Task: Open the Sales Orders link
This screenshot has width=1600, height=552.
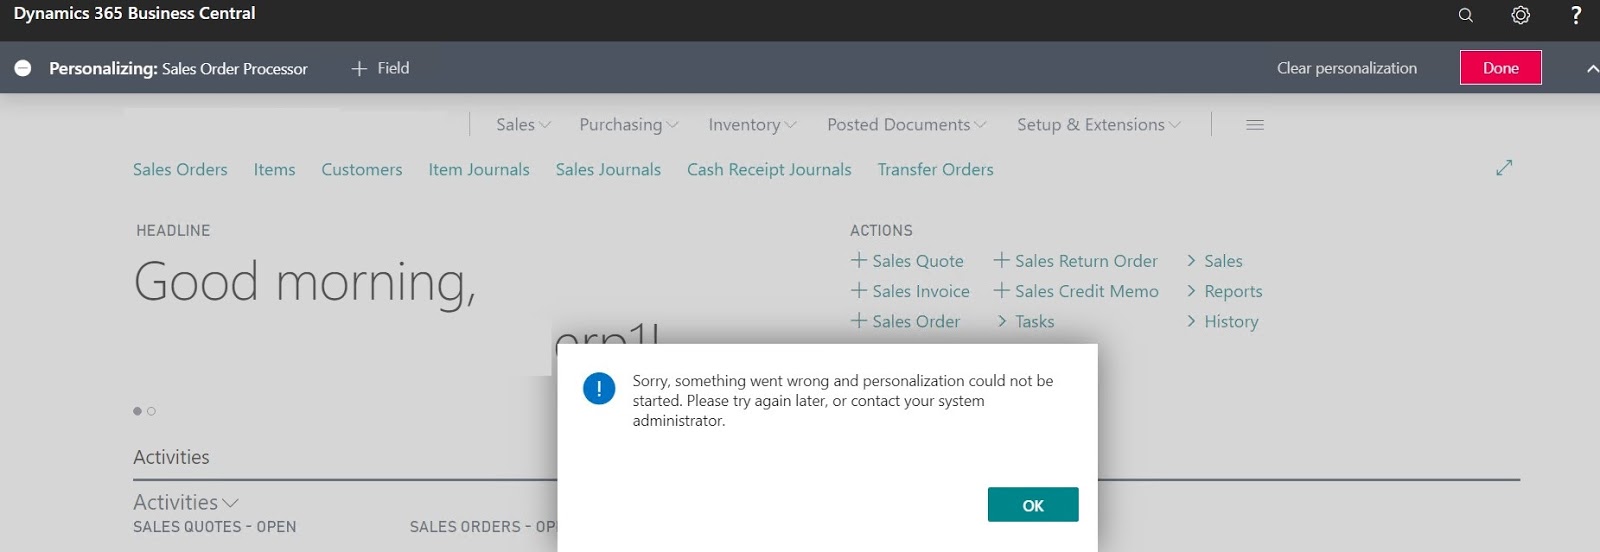Action: coord(180,170)
